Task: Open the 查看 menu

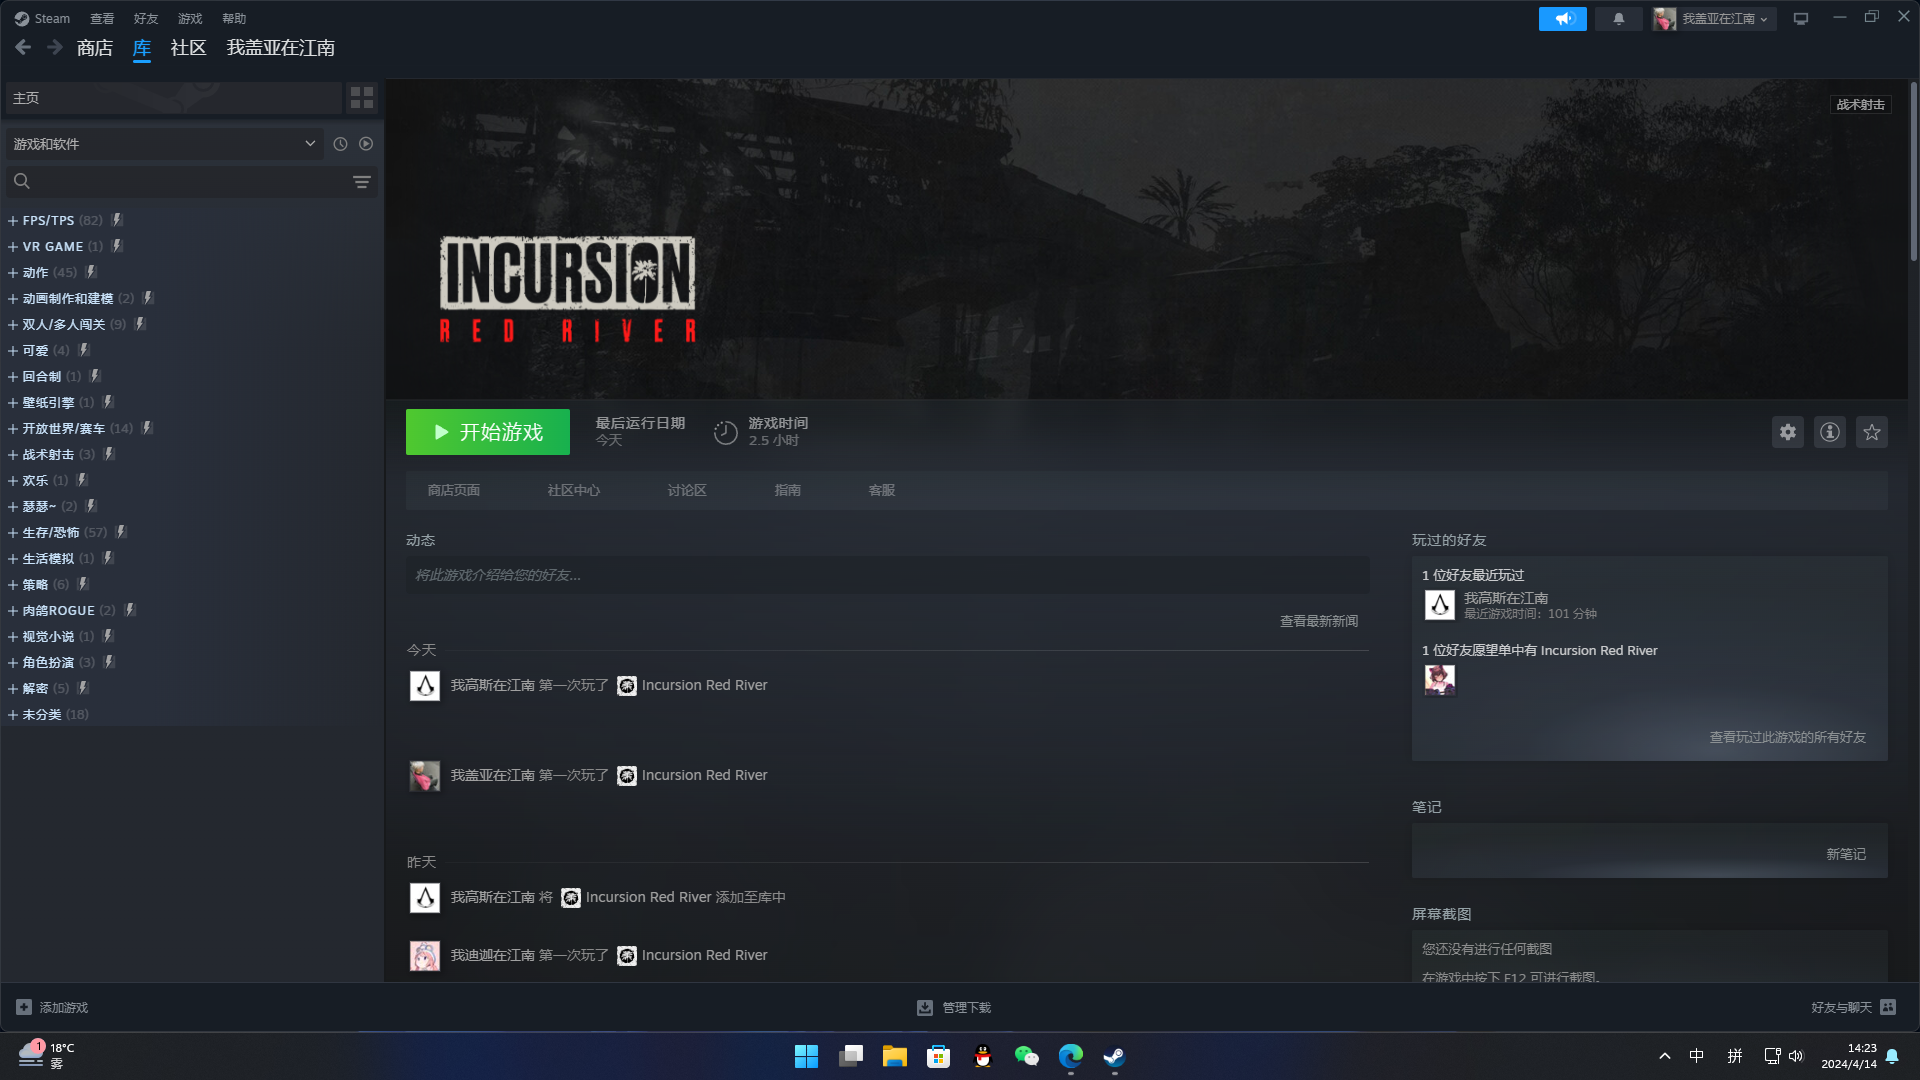Action: click(102, 19)
